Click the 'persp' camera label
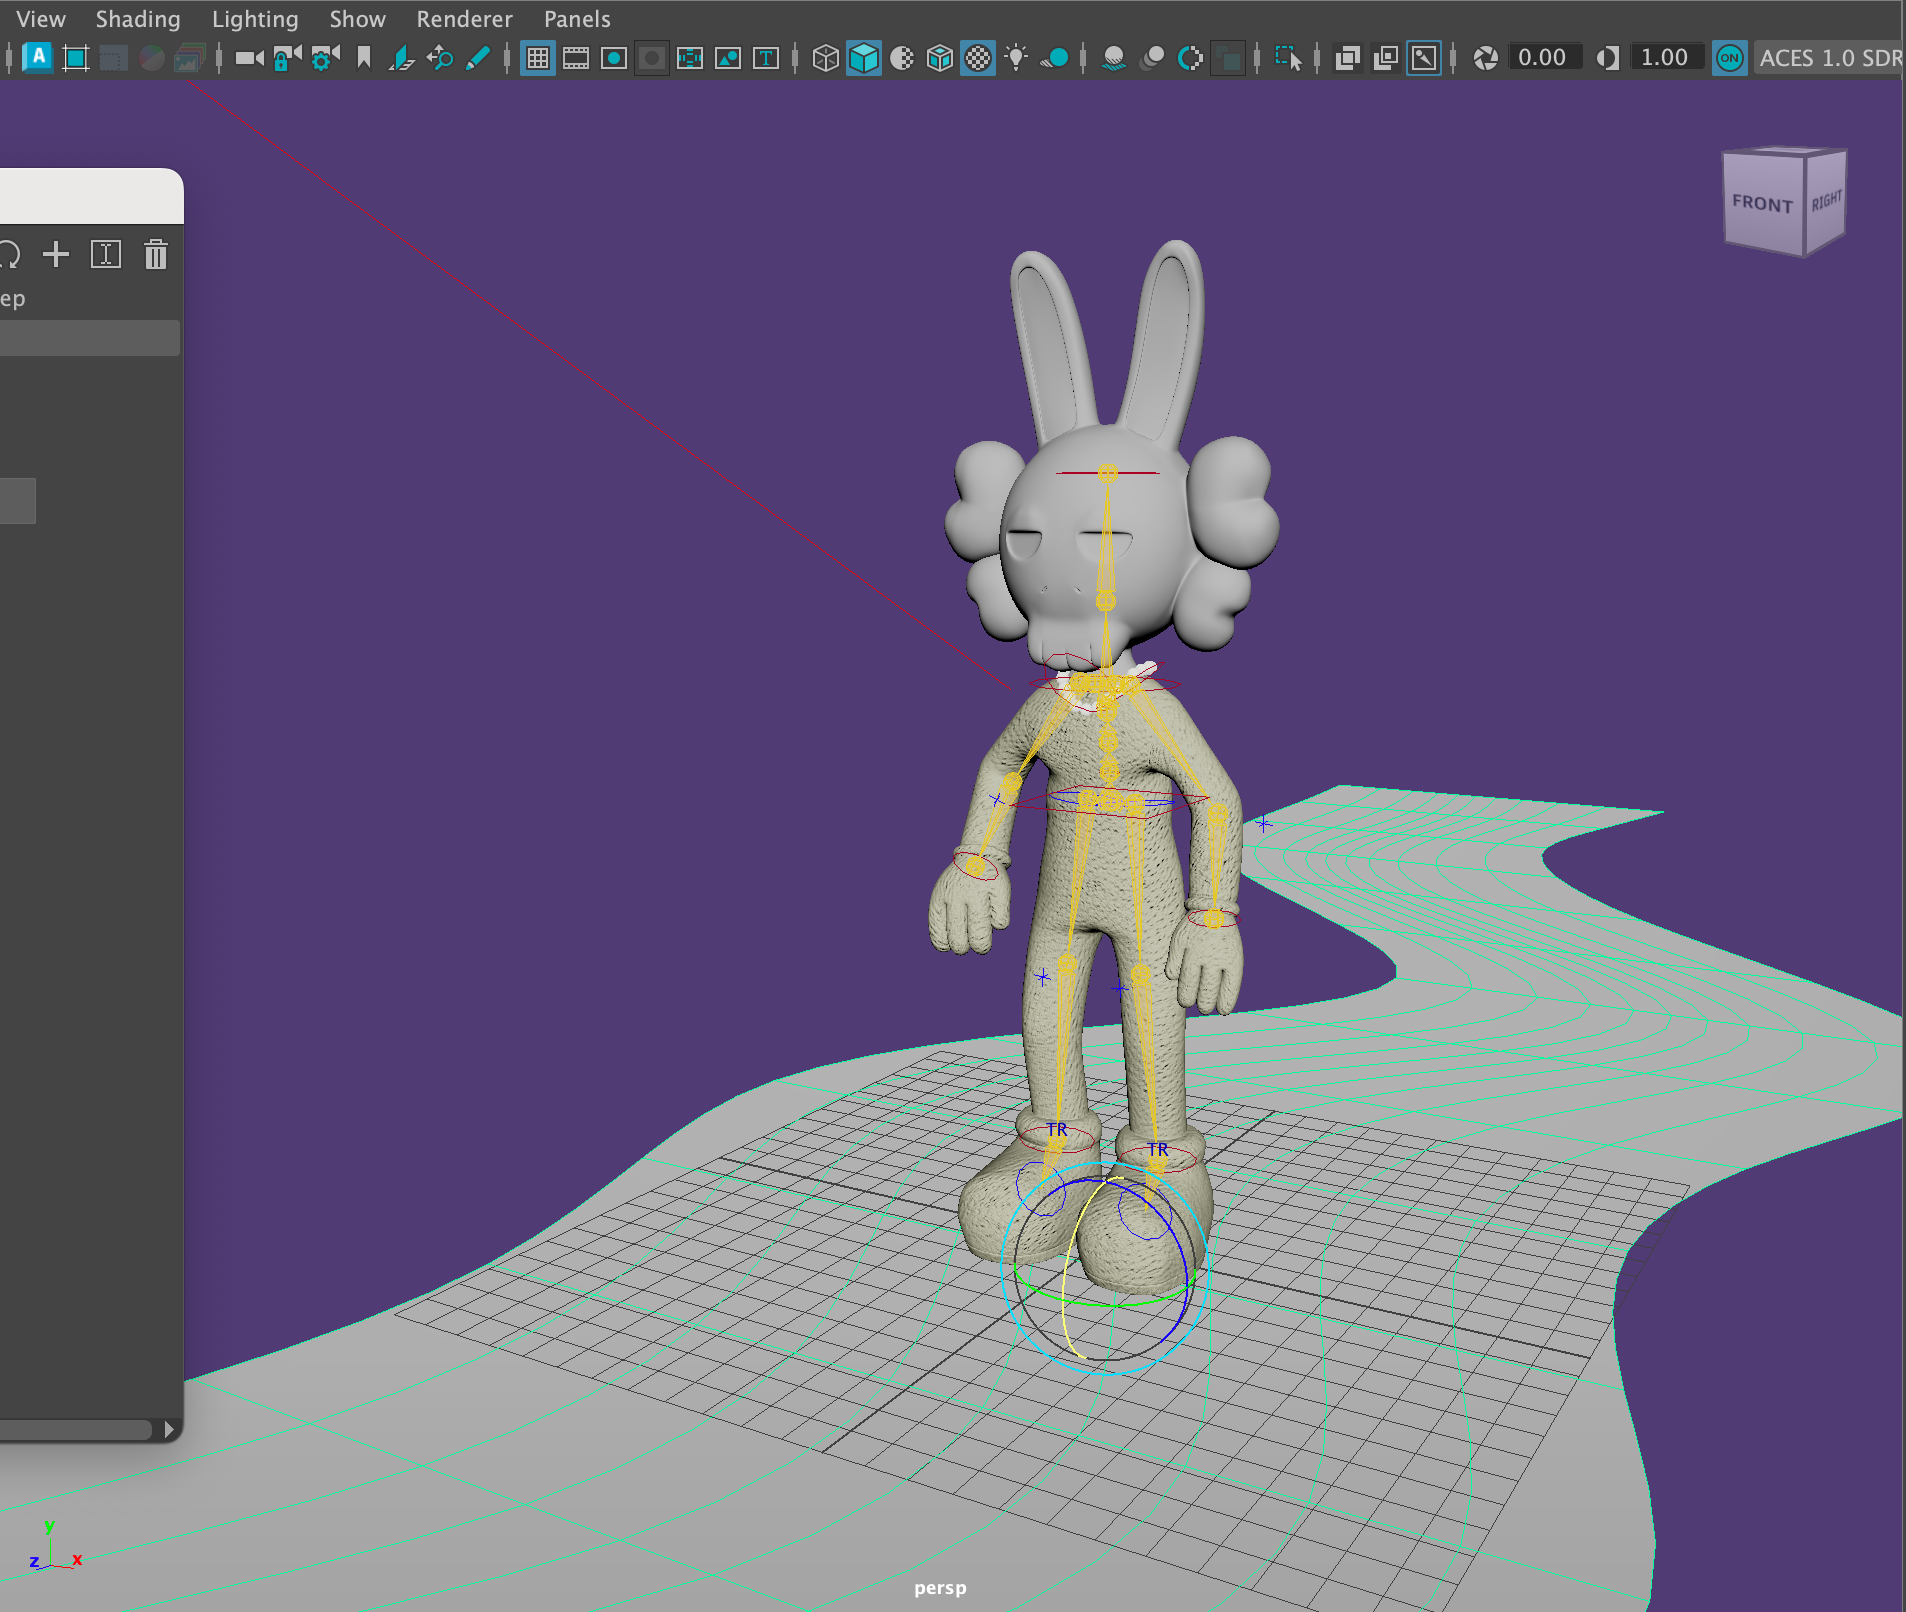The image size is (1906, 1612). pyautogui.click(x=940, y=1588)
